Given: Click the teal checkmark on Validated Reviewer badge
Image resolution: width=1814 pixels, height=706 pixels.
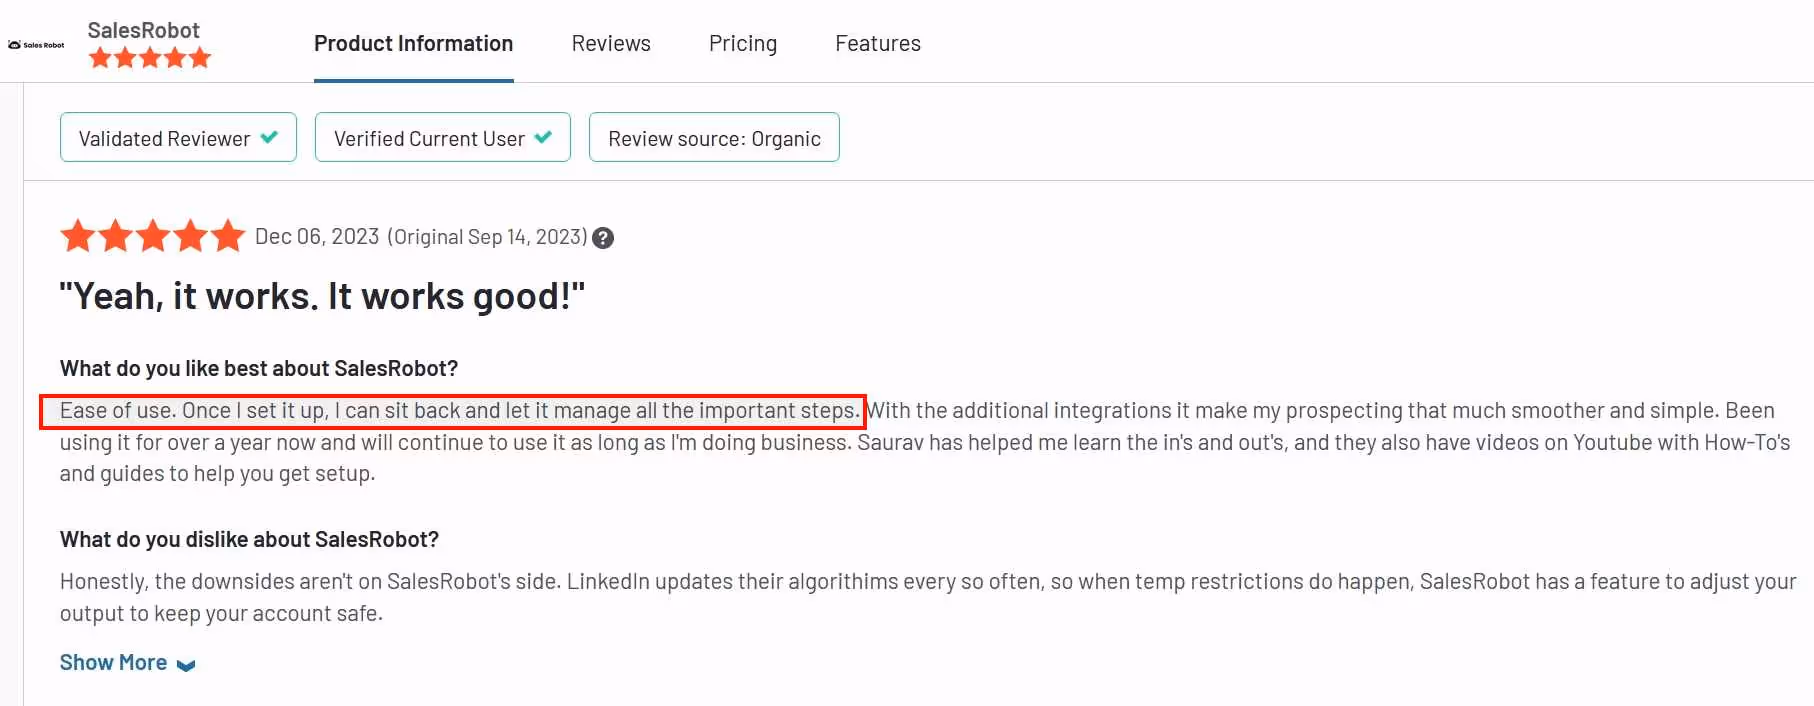Looking at the screenshot, I should point(269,137).
